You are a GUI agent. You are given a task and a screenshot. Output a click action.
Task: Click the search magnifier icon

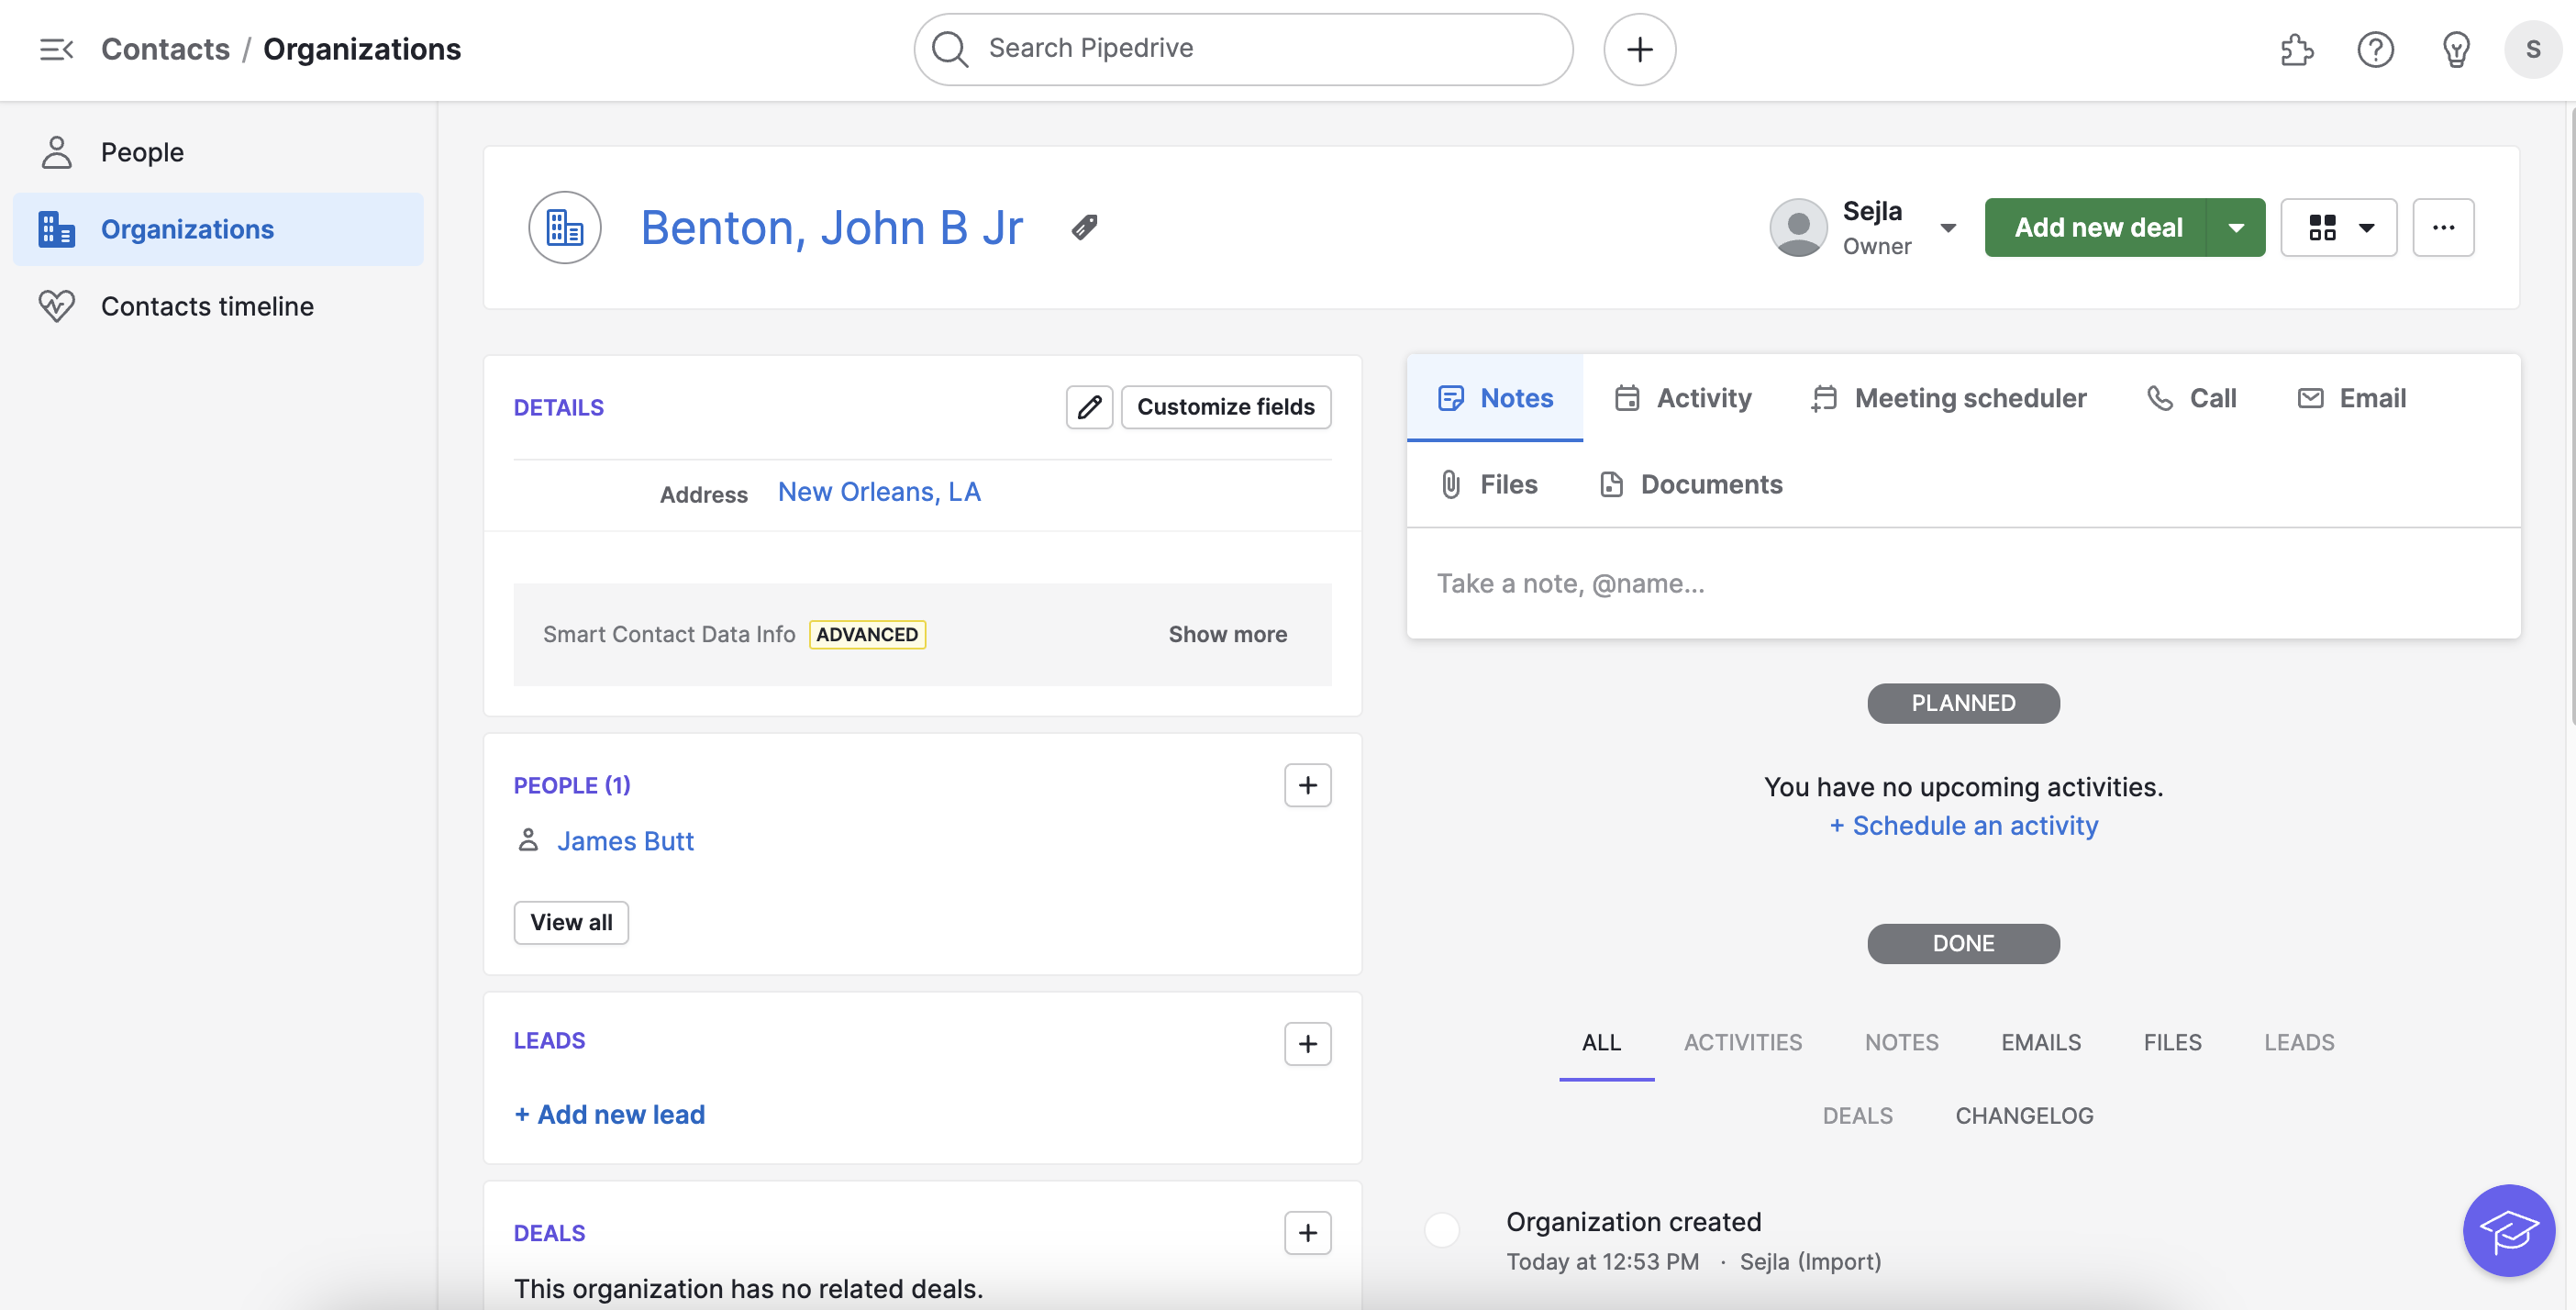[x=949, y=49]
